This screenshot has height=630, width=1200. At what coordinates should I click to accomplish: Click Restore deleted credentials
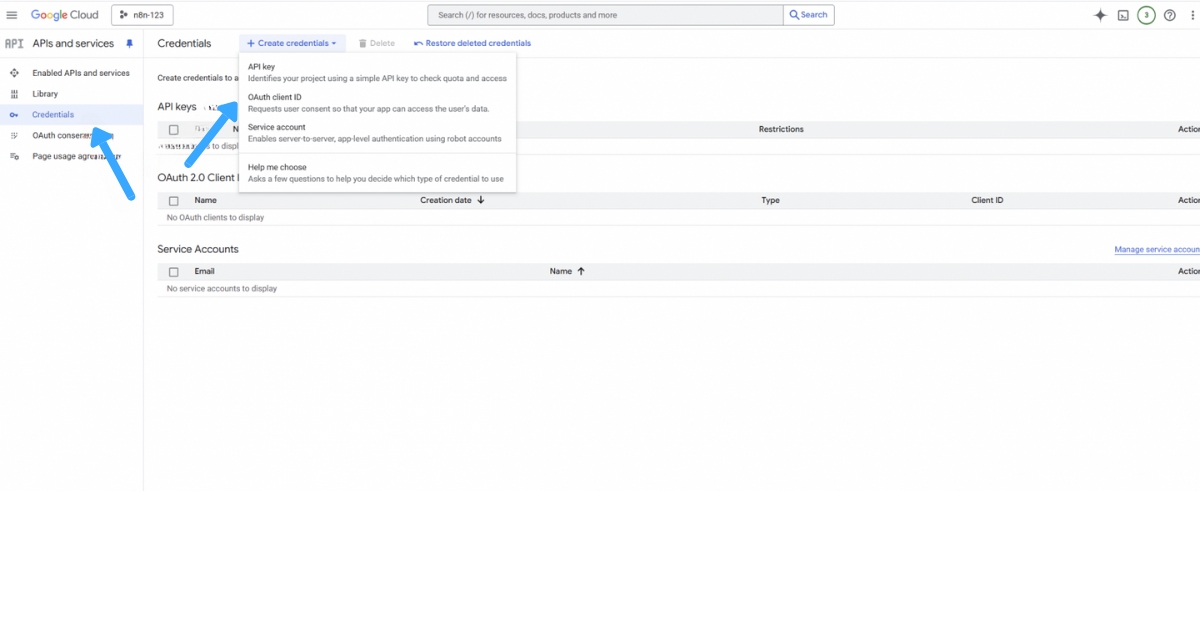[470, 43]
